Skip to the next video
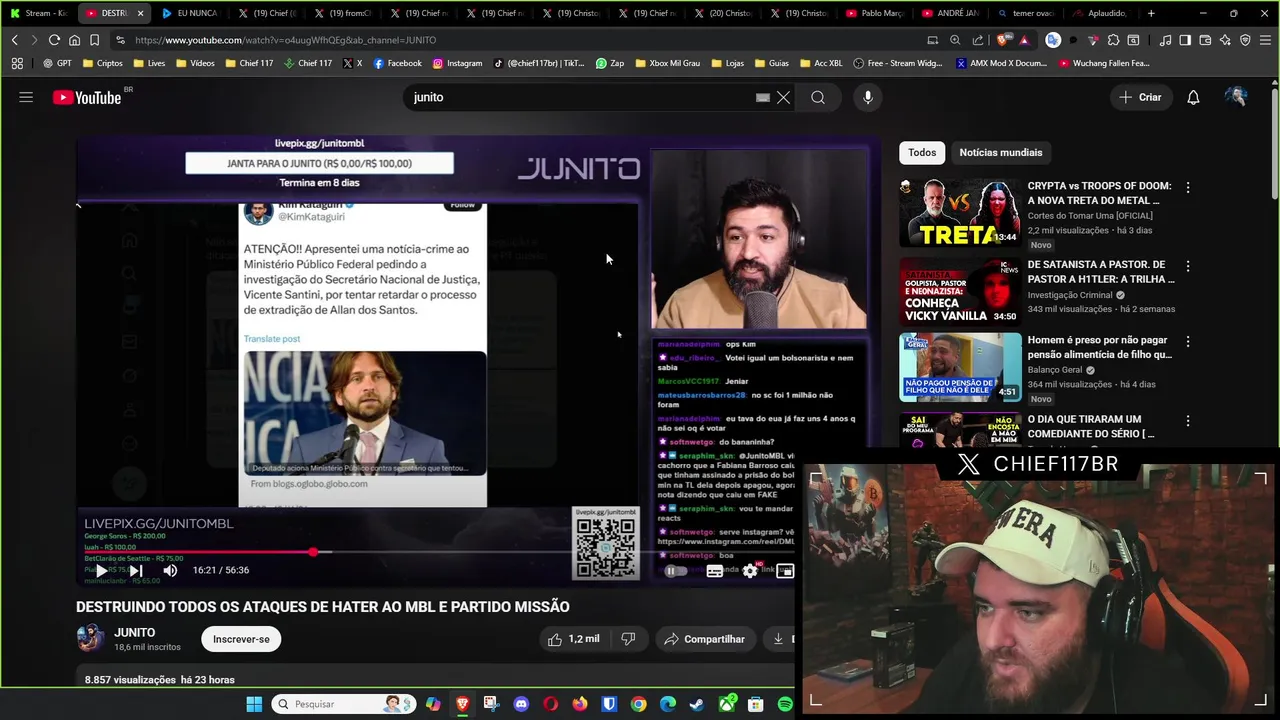The height and width of the screenshot is (720, 1280). 136,570
